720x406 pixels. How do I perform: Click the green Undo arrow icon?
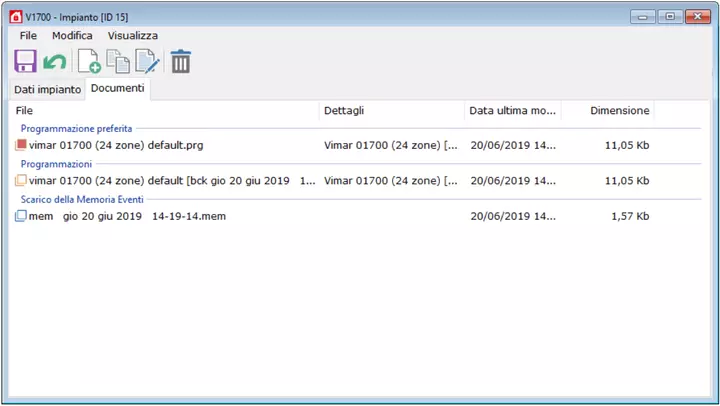[54, 62]
